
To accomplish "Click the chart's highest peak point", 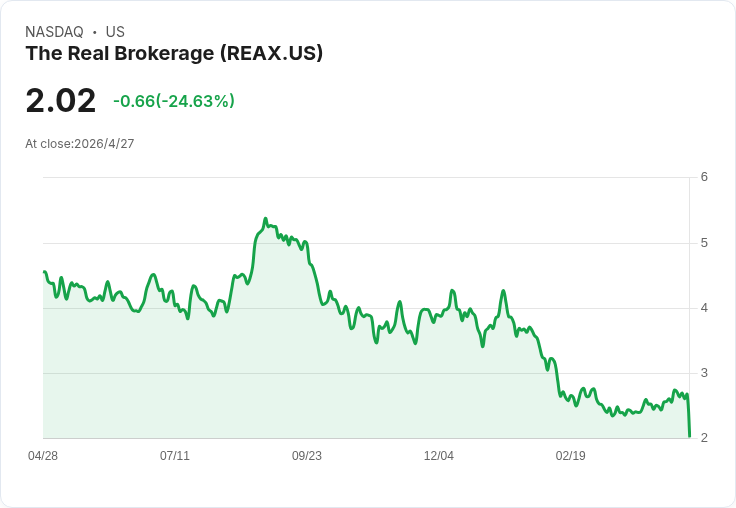I will tap(265, 219).
